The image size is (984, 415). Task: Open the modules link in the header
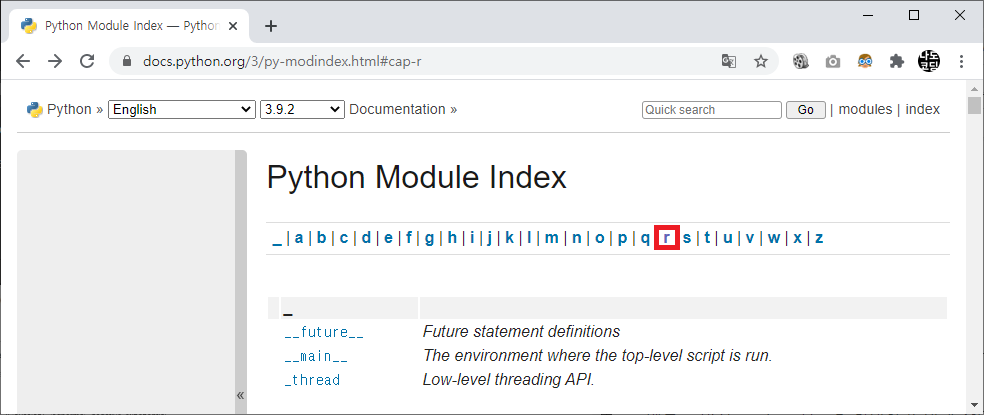pyautogui.click(x=865, y=109)
